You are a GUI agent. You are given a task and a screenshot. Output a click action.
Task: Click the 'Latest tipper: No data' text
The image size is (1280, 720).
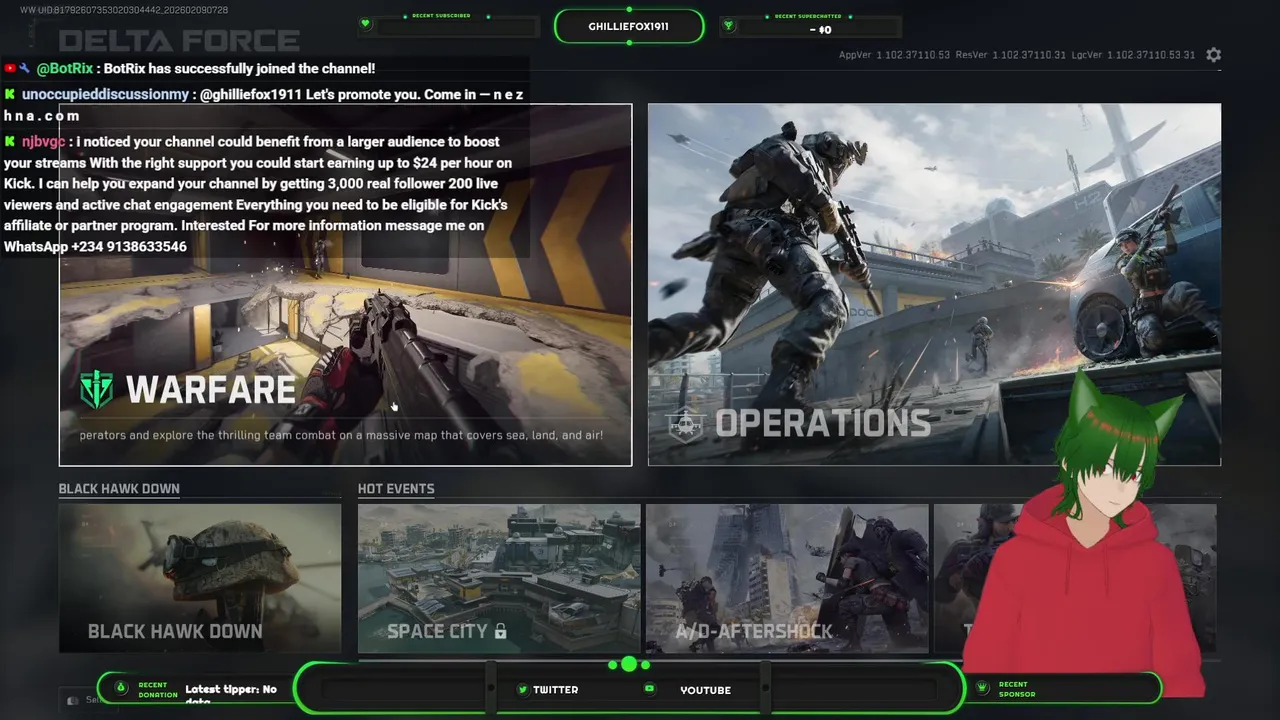231,694
